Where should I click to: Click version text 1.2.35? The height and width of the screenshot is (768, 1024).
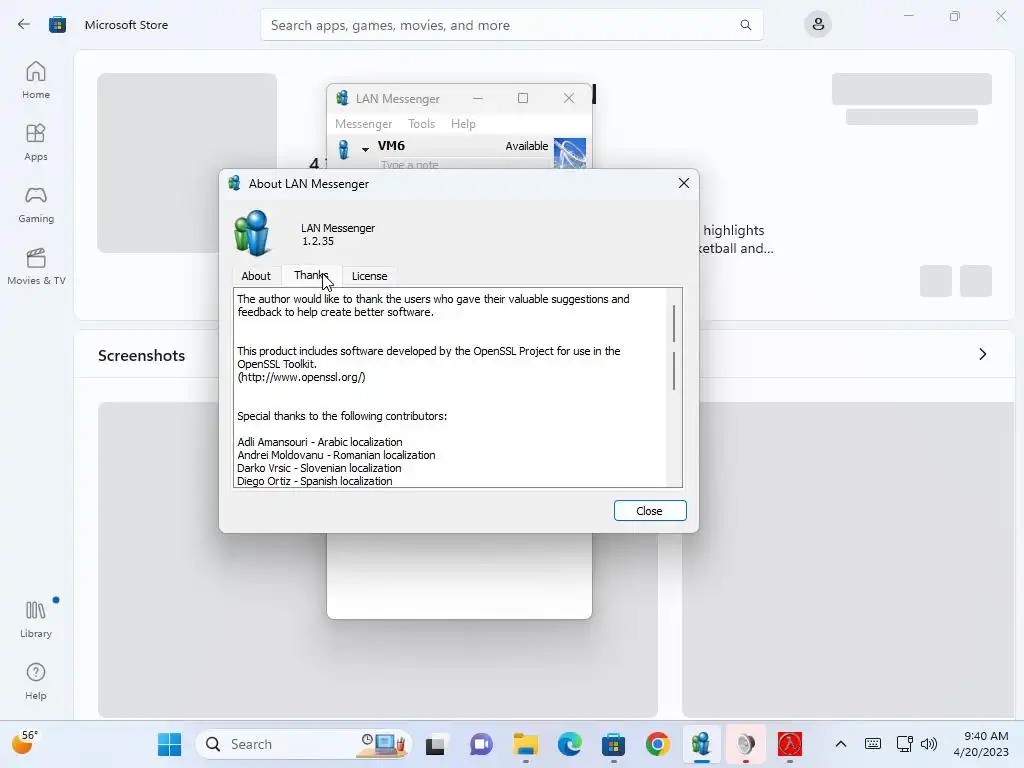tap(318, 241)
